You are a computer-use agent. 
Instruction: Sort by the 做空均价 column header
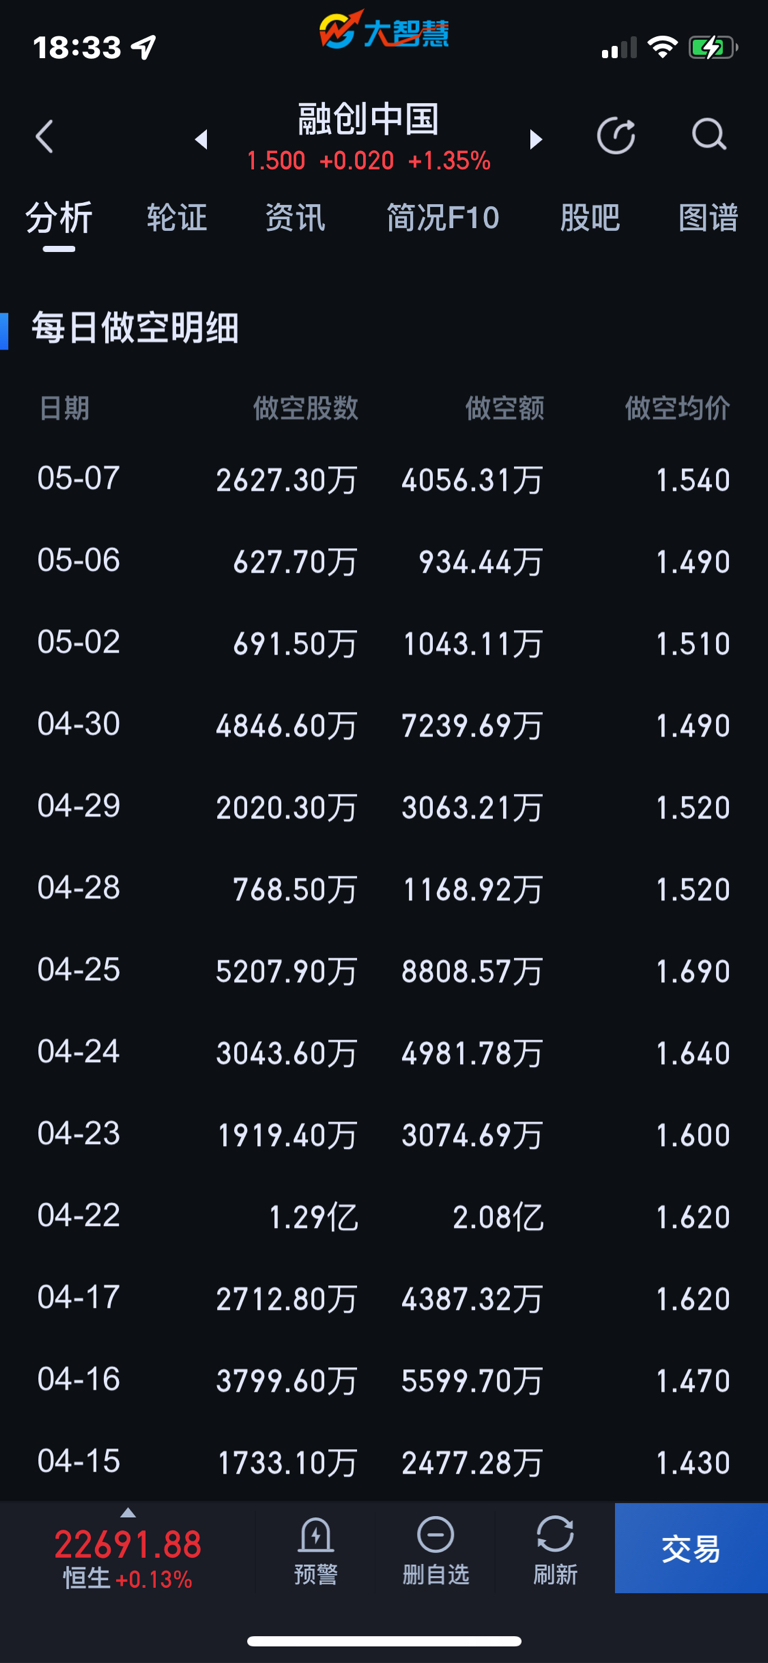coord(677,408)
